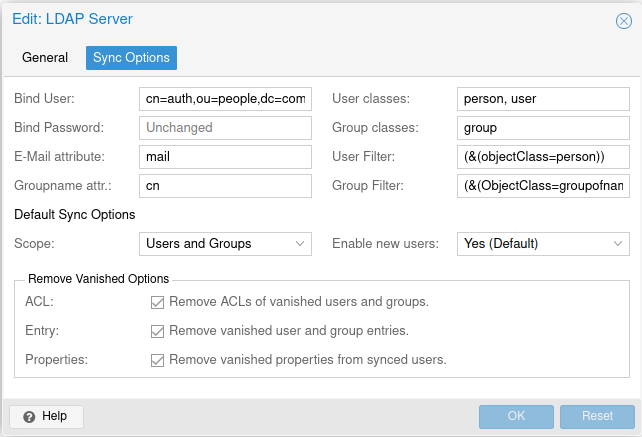The width and height of the screenshot is (642, 437).
Task: Edit the E-Mail attribute field
Action: (x=225, y=157)
